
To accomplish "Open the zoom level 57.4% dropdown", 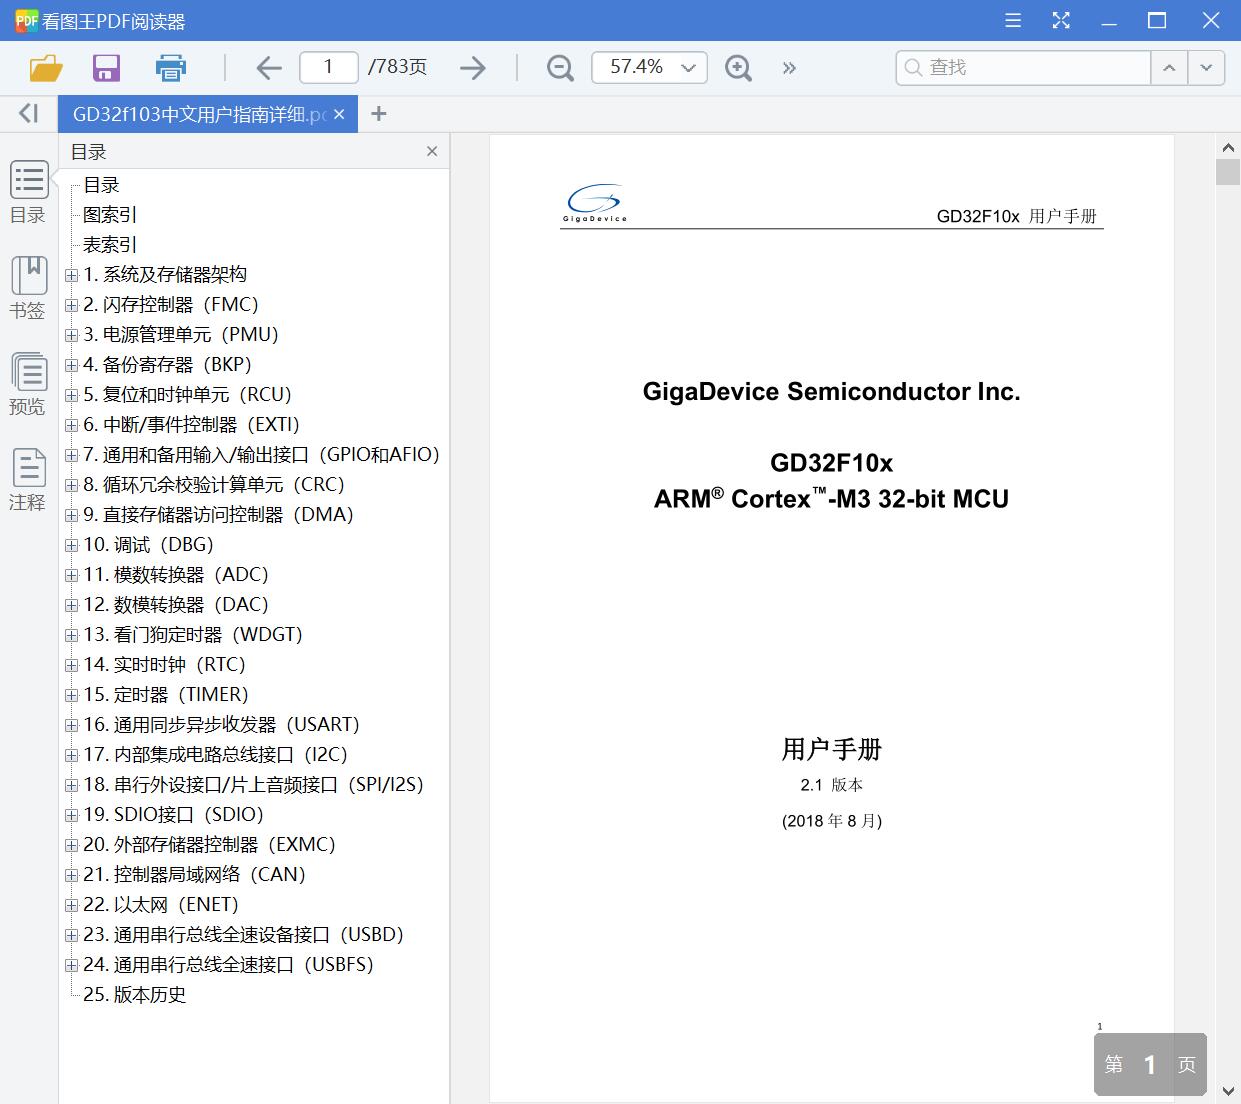I will pyautogui.click(x=688, y=68).
